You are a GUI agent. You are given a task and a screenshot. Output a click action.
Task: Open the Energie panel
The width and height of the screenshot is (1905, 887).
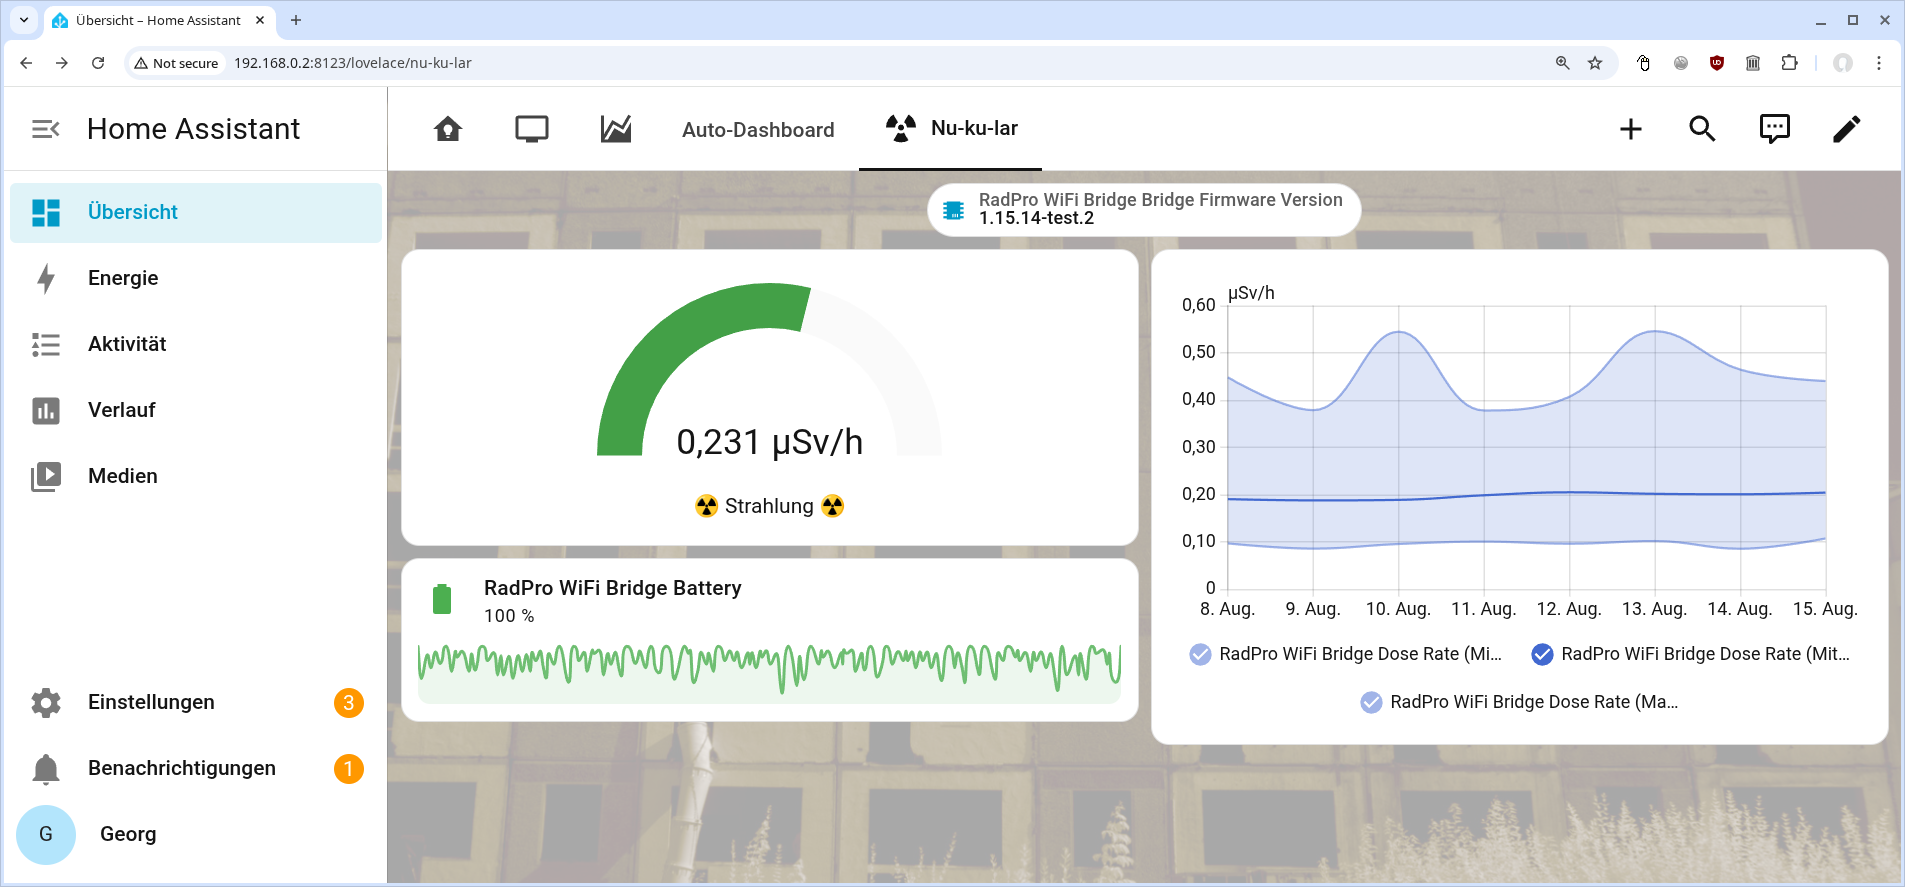pyautogui.click(x=196, y=278)
